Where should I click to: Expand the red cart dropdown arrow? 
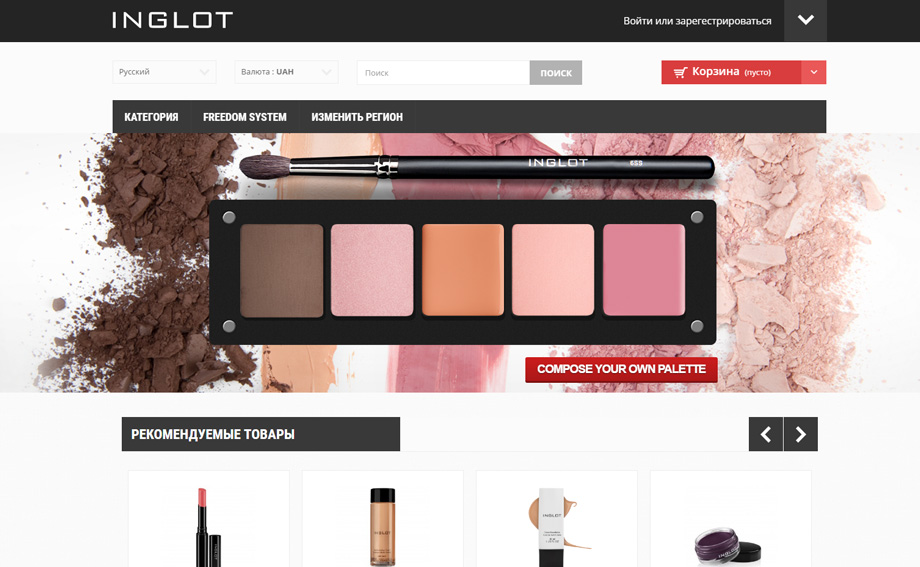pos(814,72)
